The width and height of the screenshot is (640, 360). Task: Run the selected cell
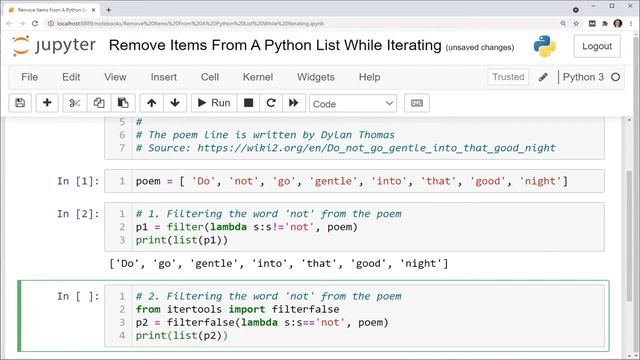pos(214,103)
